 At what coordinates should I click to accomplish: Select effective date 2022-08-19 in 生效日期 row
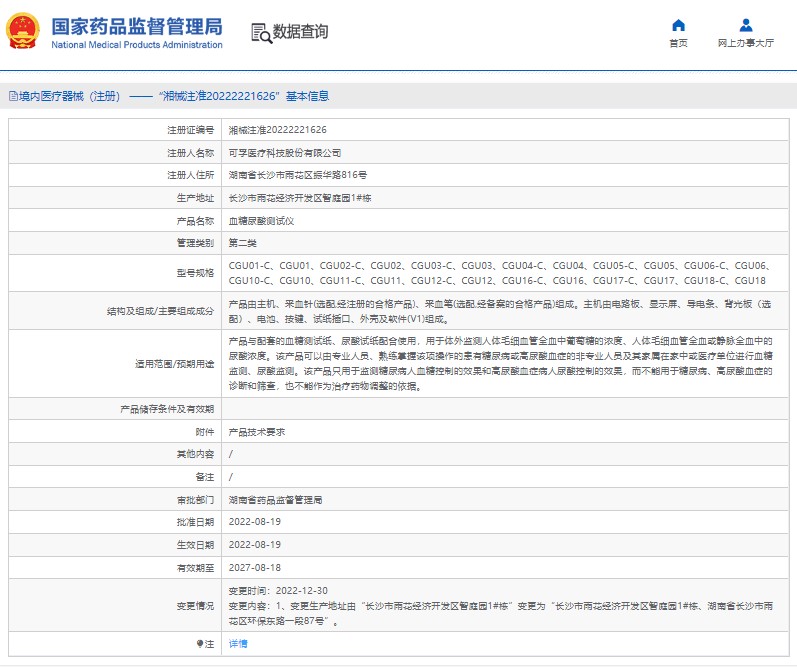pyautogui.click(x=255, y=544)
